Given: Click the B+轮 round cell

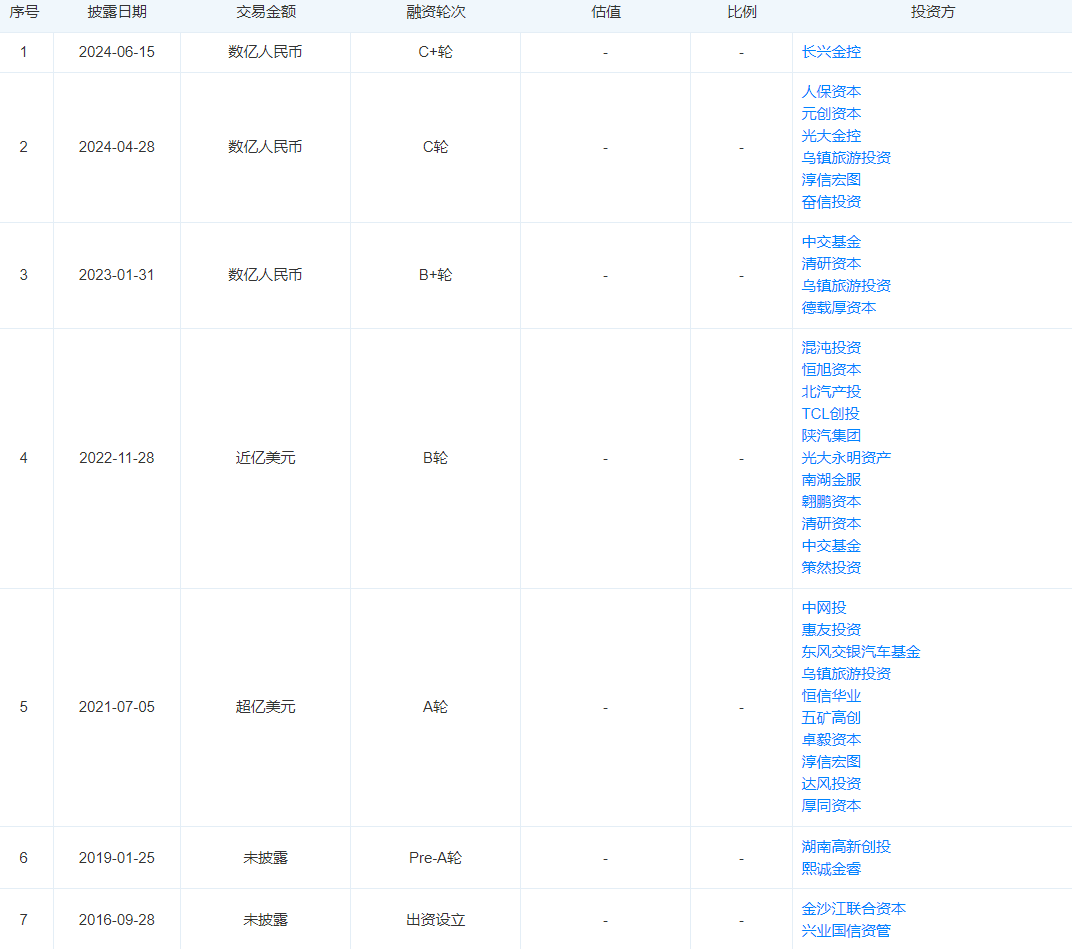Looking at the screenshot, I should click(x=436, y=275).
